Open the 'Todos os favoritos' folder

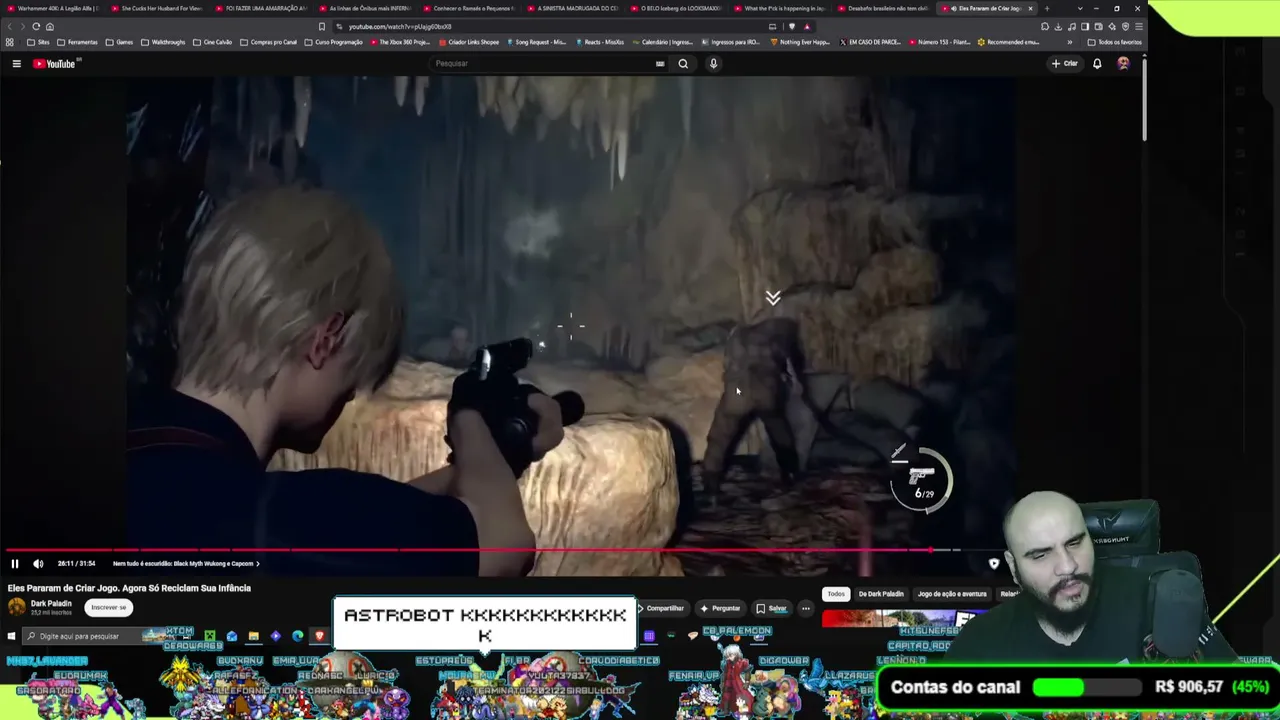tap(1115, 42)
